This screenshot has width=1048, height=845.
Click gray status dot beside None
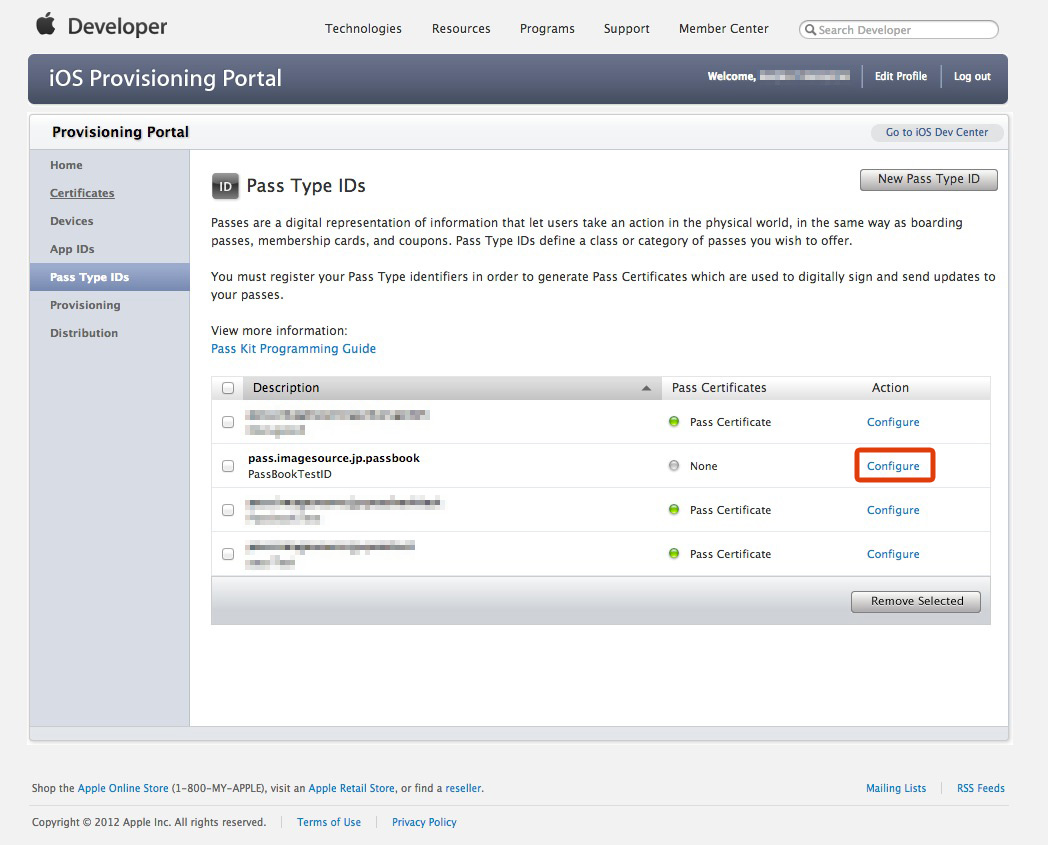(674, 465)
